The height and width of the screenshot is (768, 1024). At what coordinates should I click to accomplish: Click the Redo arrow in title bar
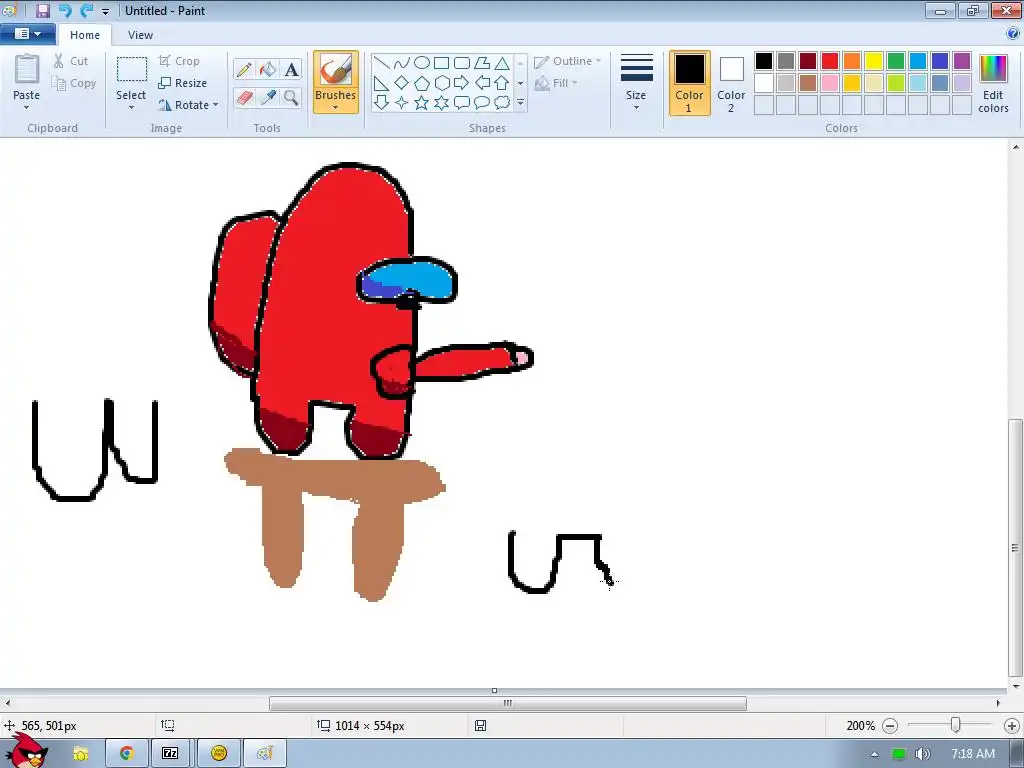(x=86, y=10)
